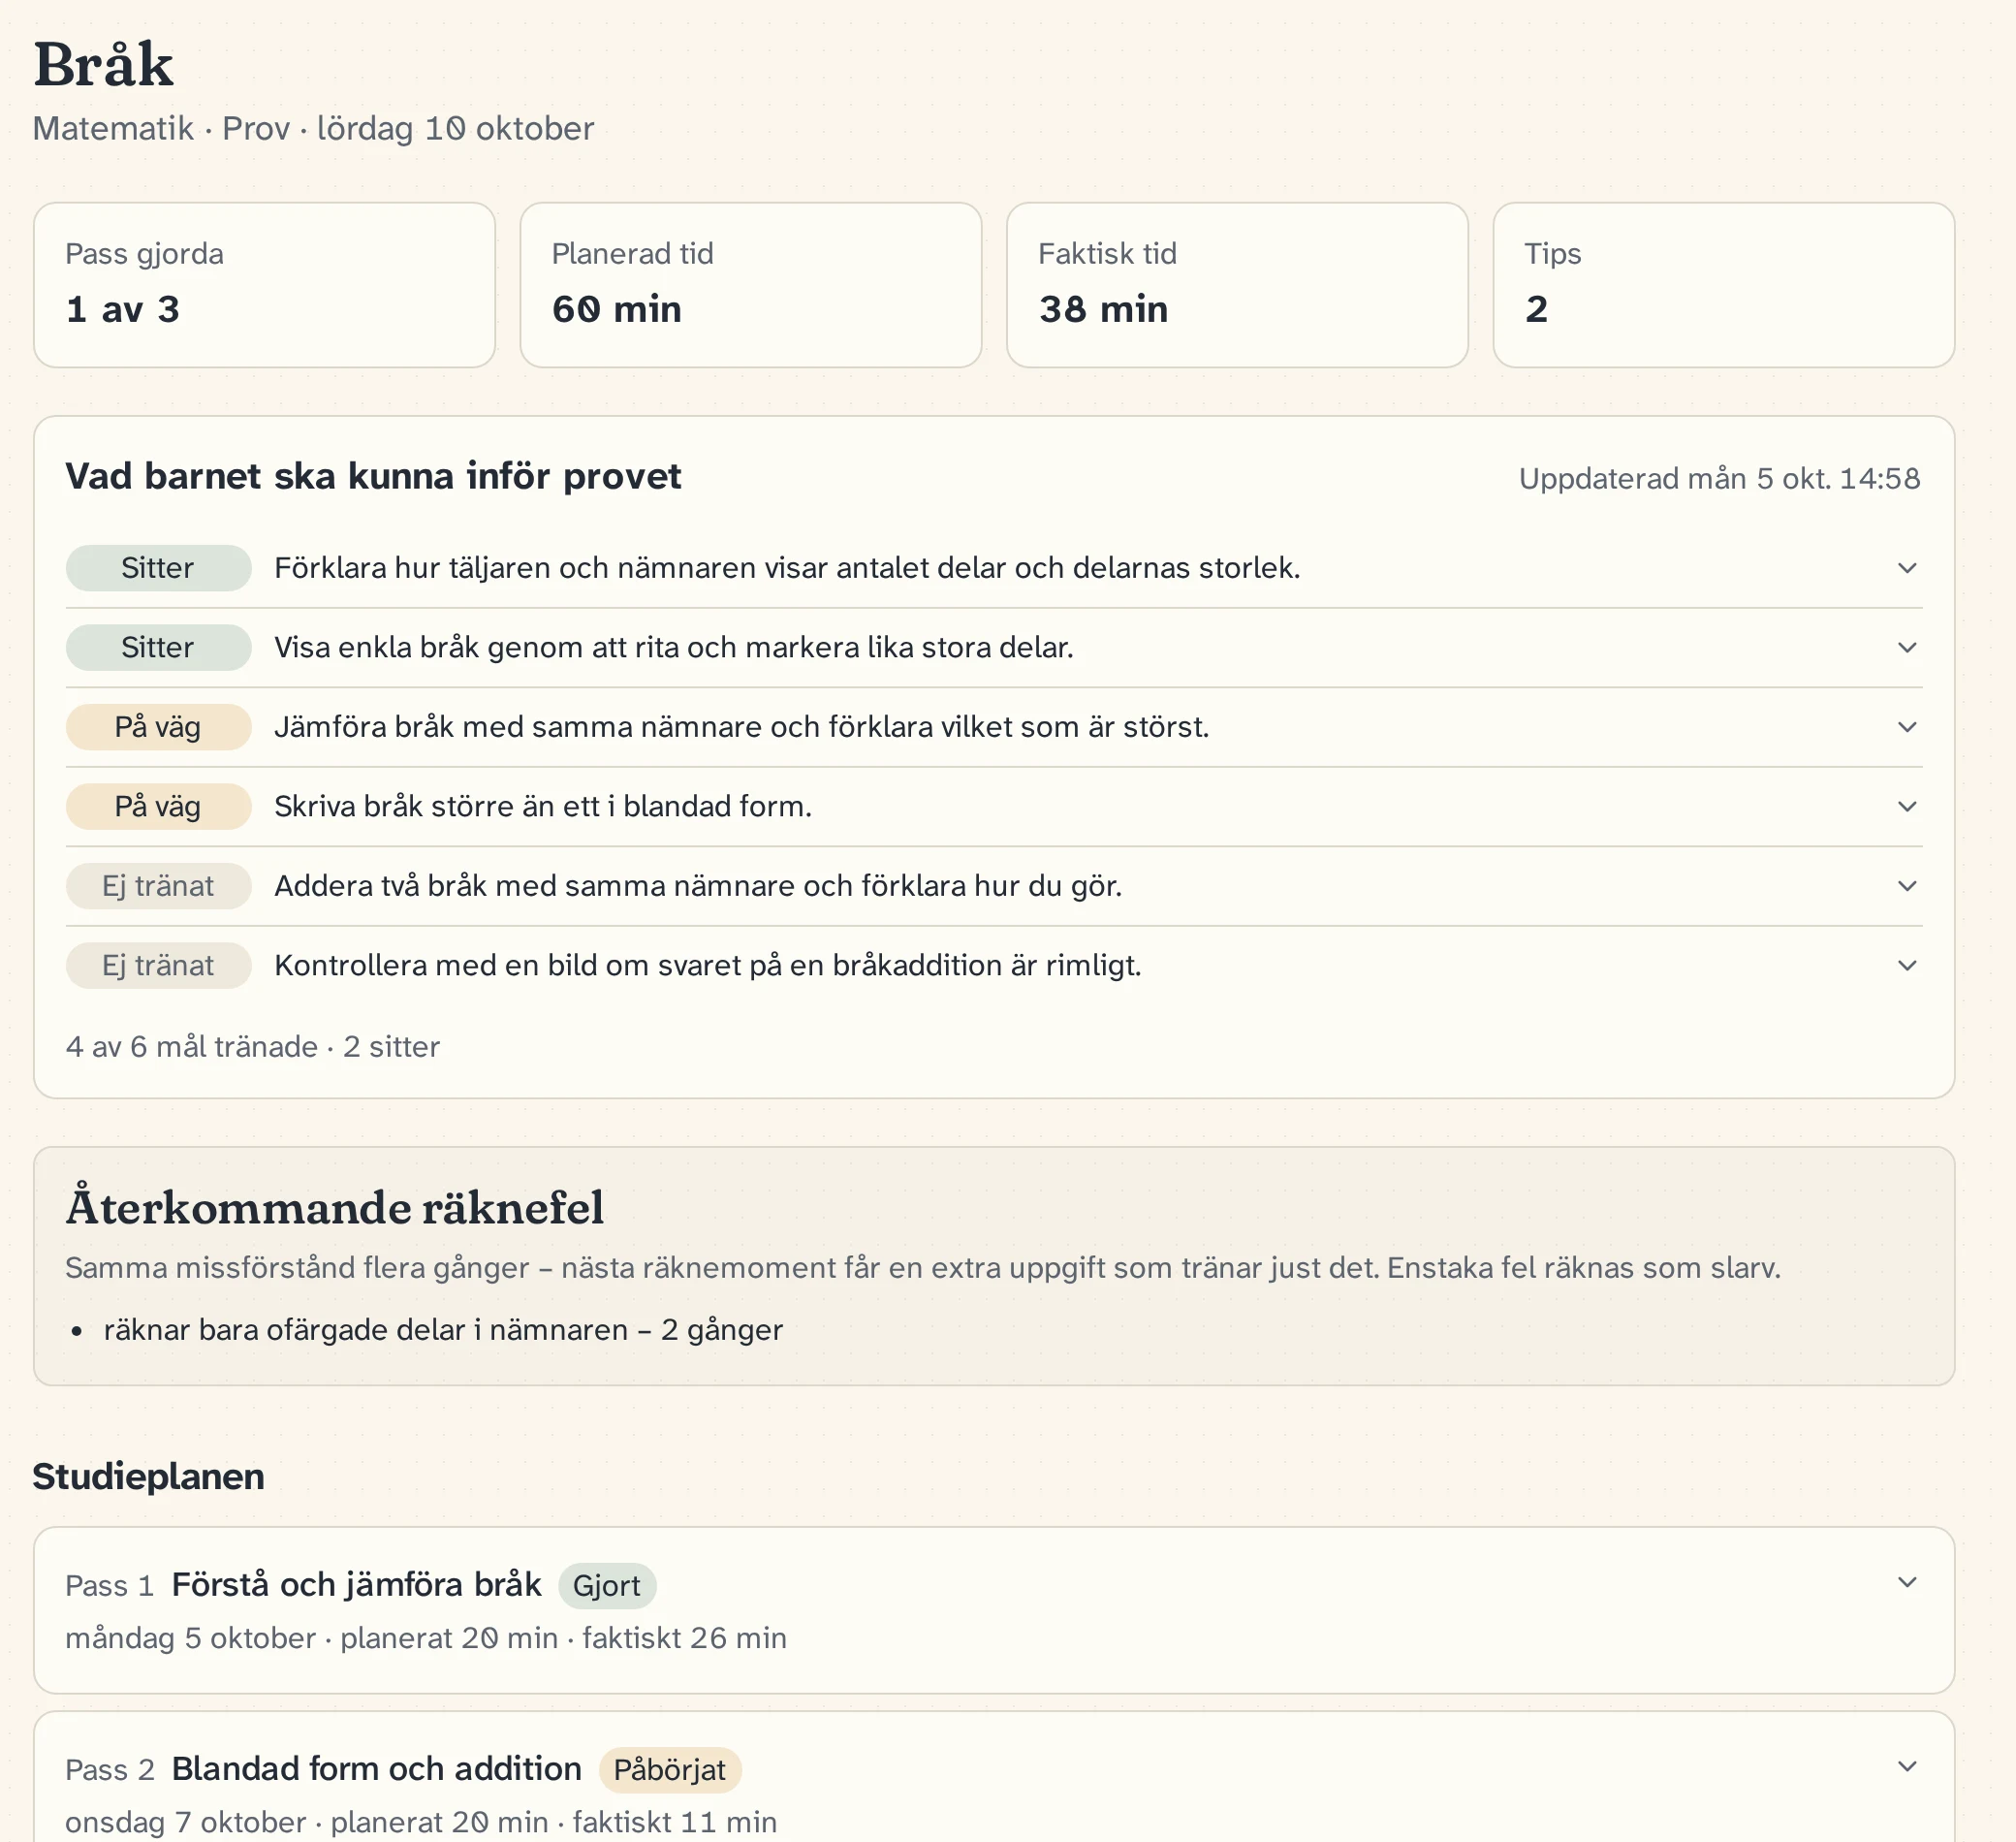Click Pass 1 title 'Förstå och jämföra bråk'

click(357, 1585)
